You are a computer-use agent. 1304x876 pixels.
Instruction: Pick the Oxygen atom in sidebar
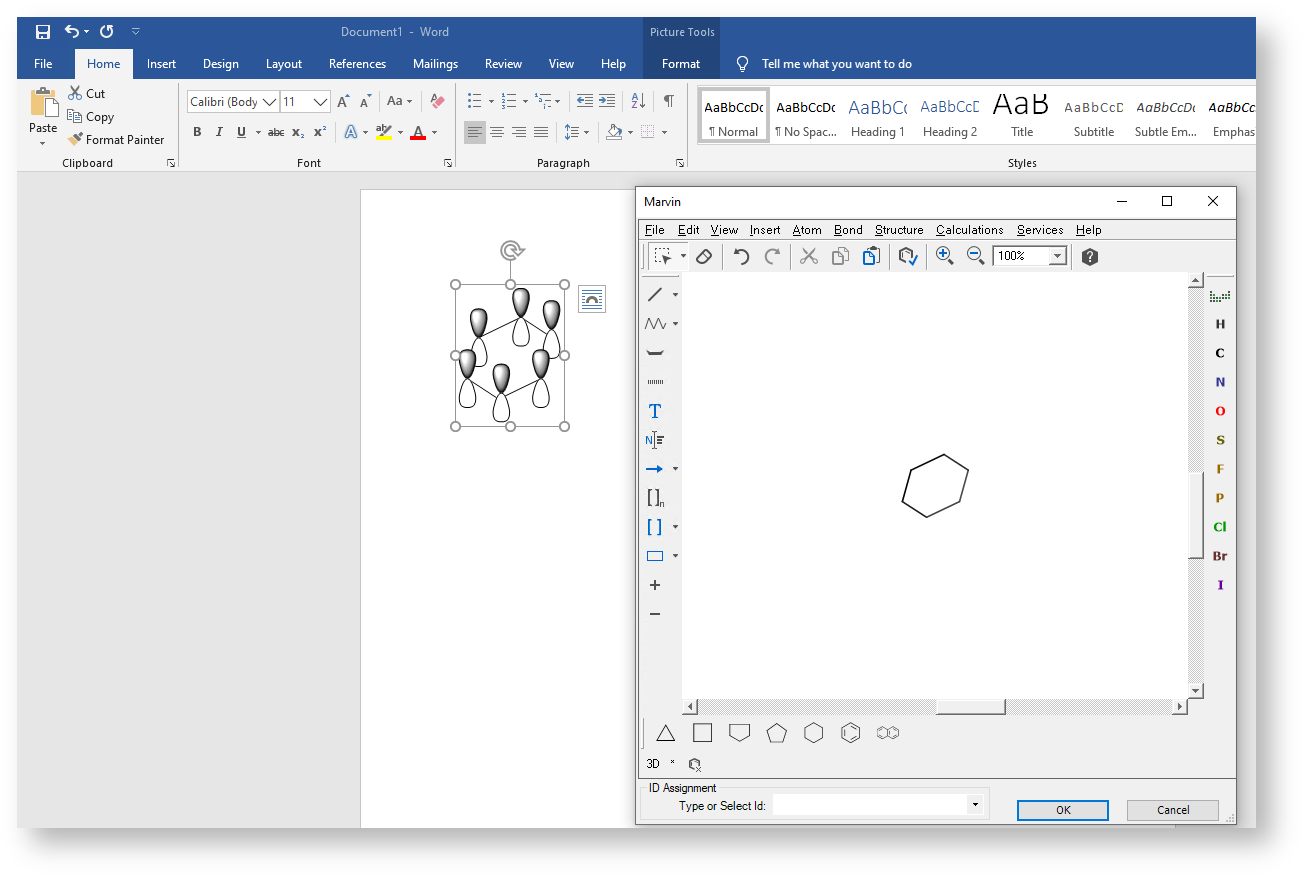click(x=1219, y=411)
